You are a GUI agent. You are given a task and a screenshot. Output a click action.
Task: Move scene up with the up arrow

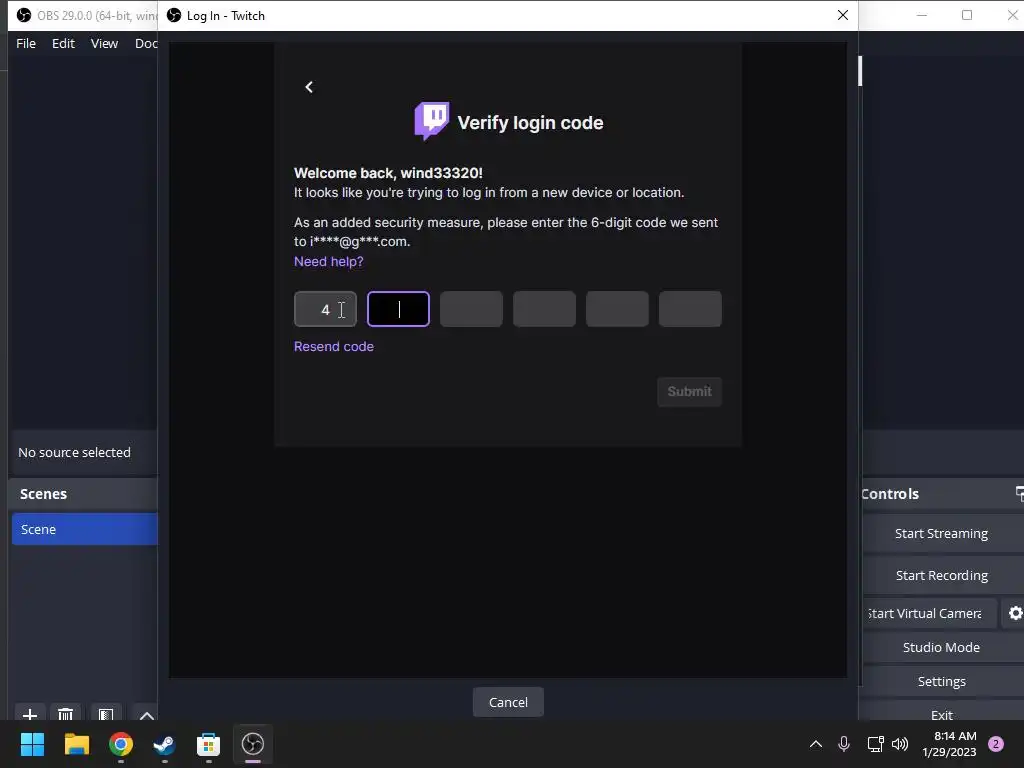(x=146, y=714)
